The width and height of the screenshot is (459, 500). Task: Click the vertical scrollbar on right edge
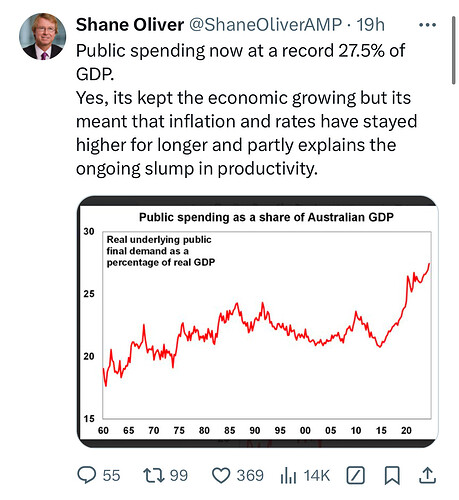[x=454, y=50]
